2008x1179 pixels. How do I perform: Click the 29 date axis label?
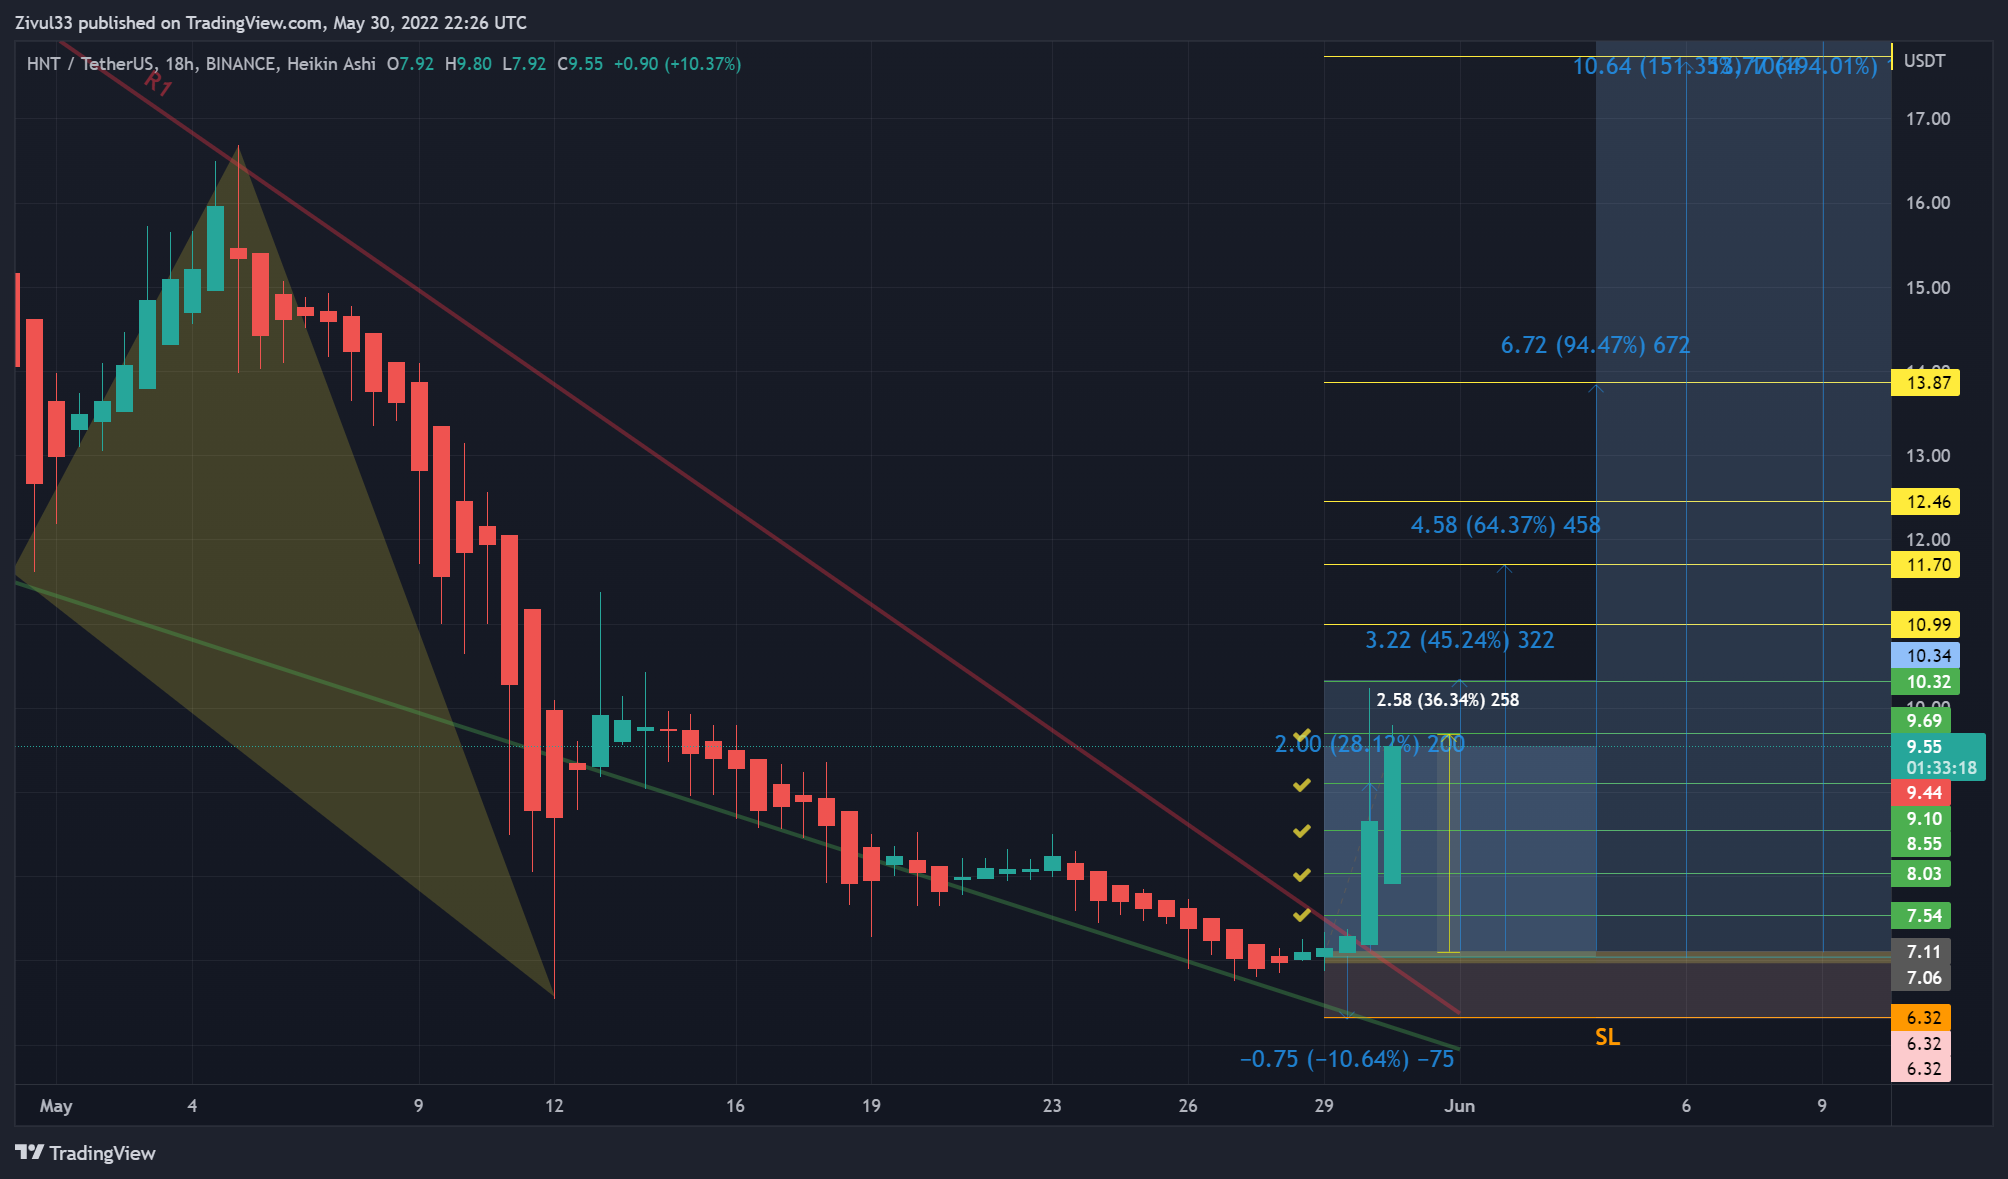pyautogui.click(x=1324, y=1106)
